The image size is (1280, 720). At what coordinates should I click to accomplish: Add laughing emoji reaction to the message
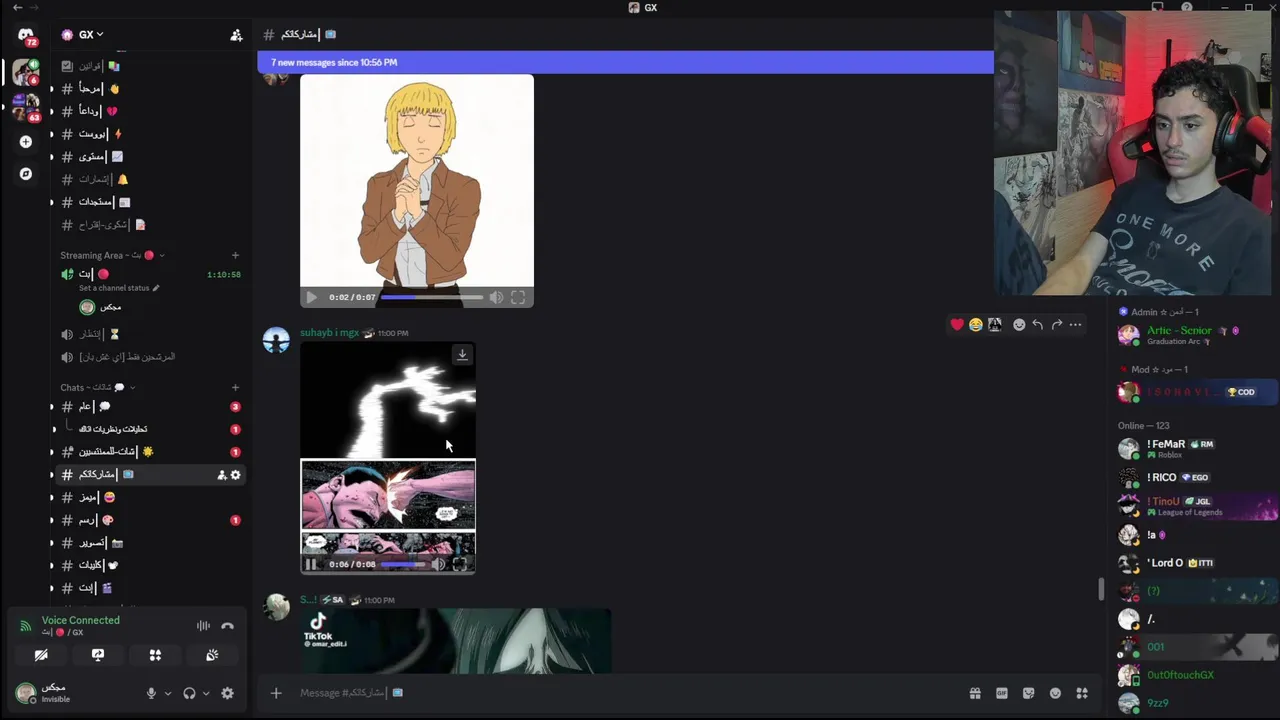[x=976, y=324]
